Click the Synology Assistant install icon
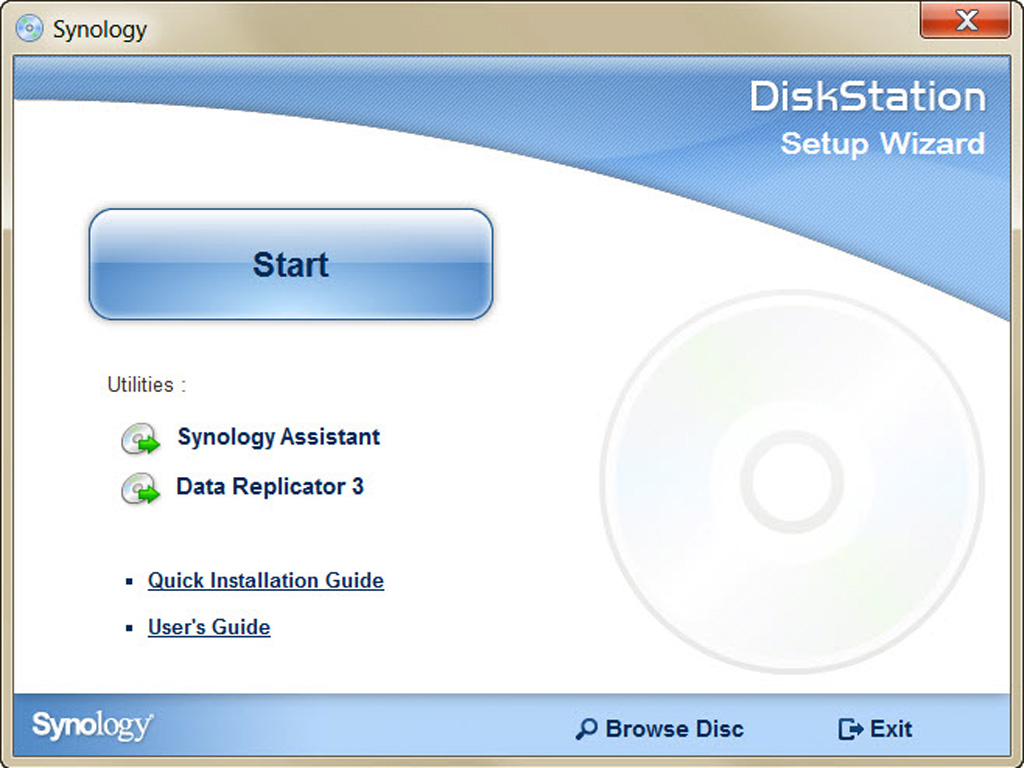Screen dimensions: 1024x768 click(140, 438)
